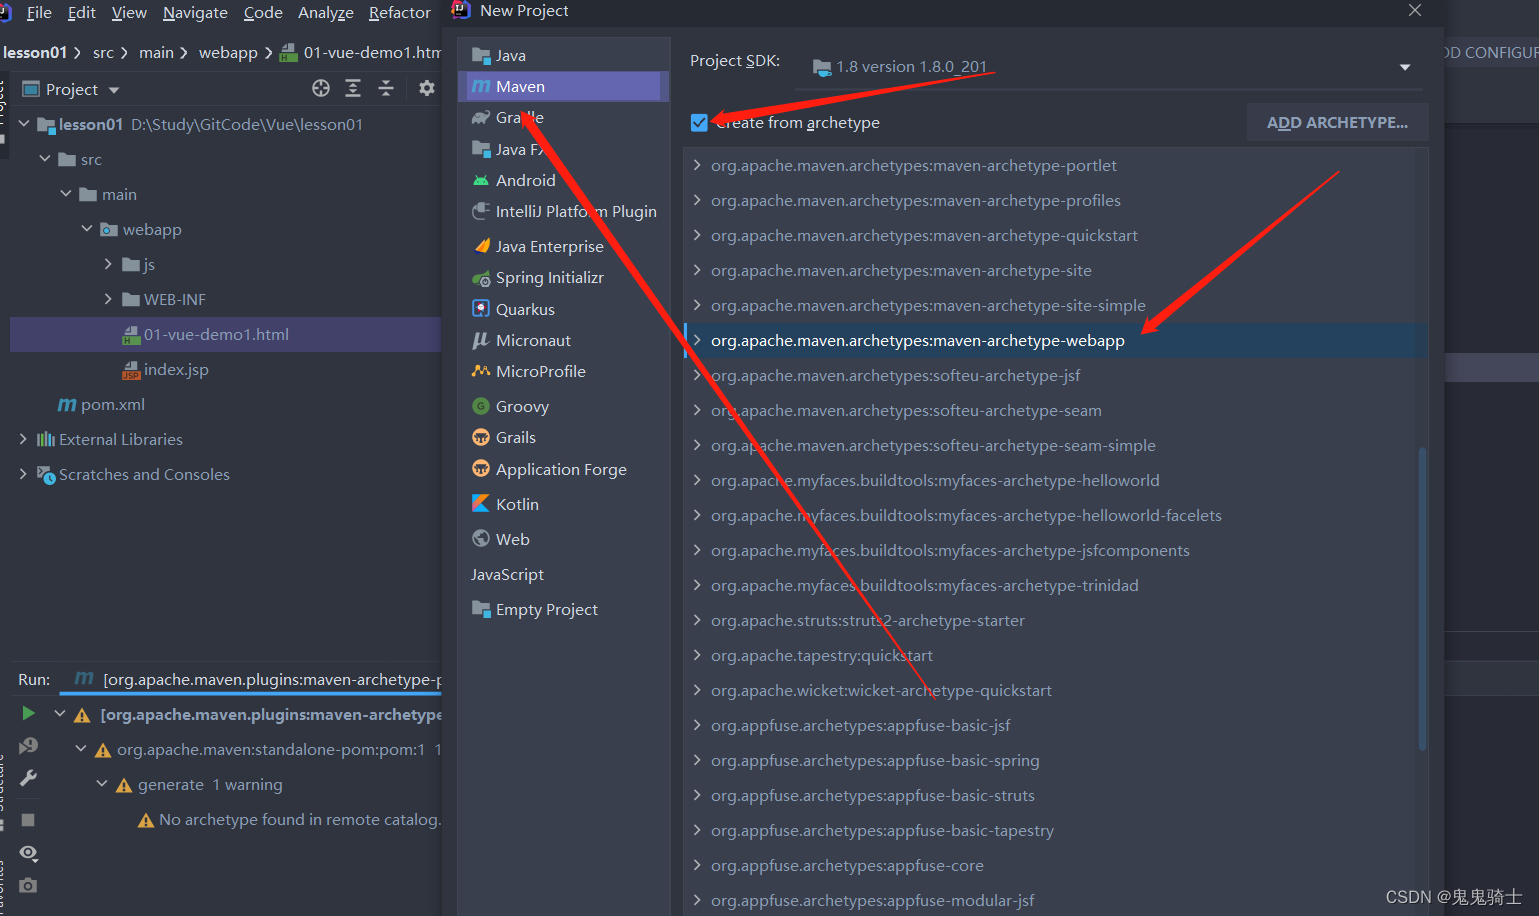Image resolution: width=1539 pixels, height=916 pixels.
Task: Select MicroProfile project type
Action: [563, 371]
